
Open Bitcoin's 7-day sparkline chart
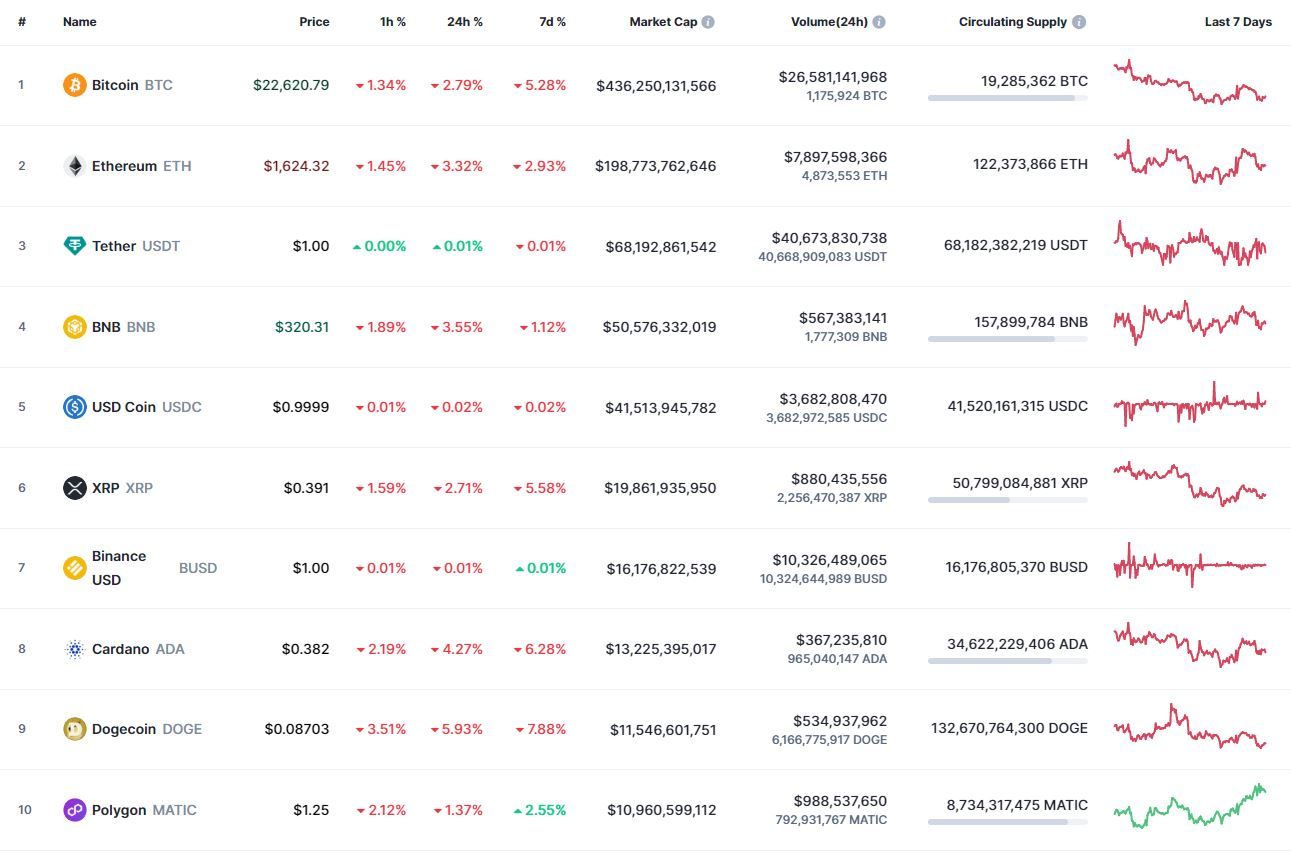[1190, 82]
